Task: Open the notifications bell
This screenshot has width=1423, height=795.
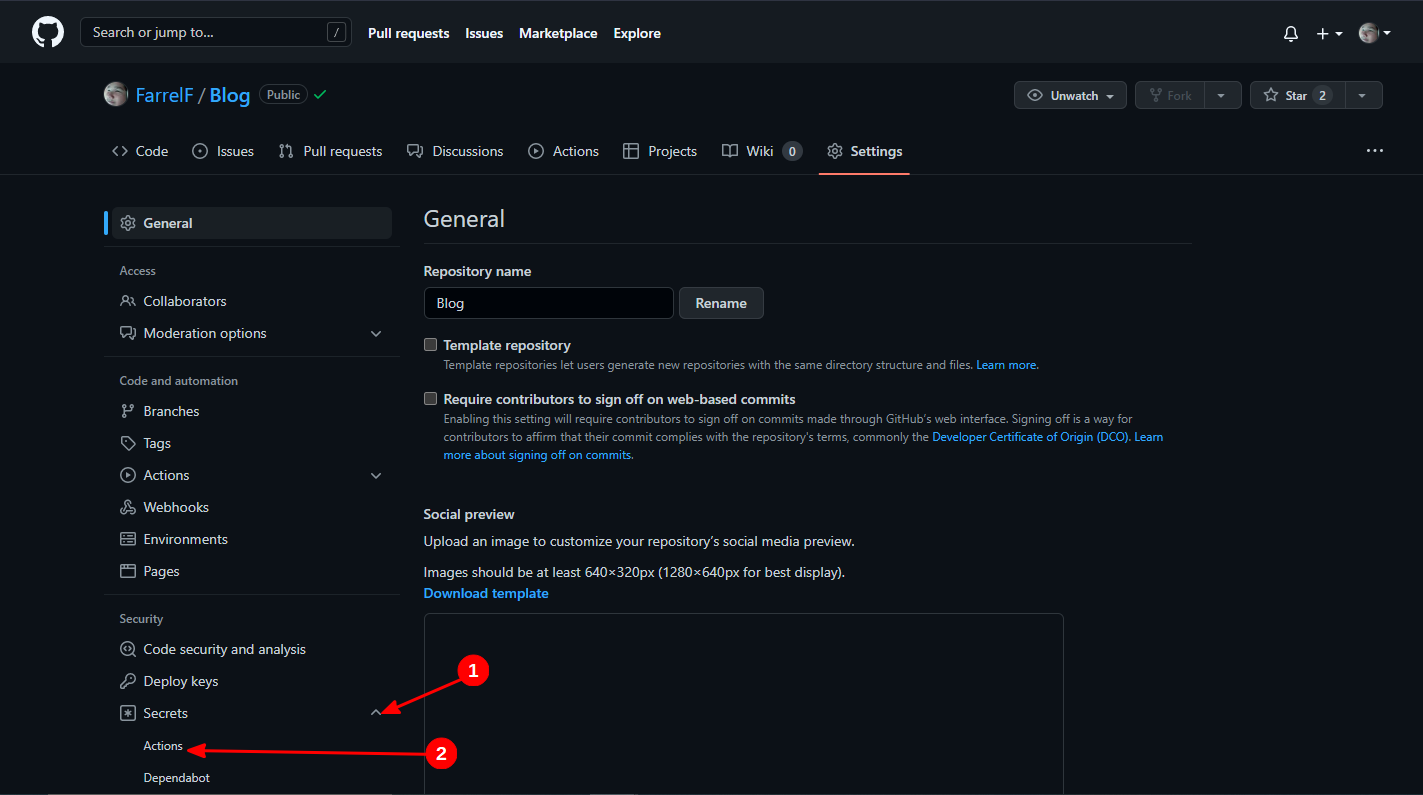Action: (1291, 33)
